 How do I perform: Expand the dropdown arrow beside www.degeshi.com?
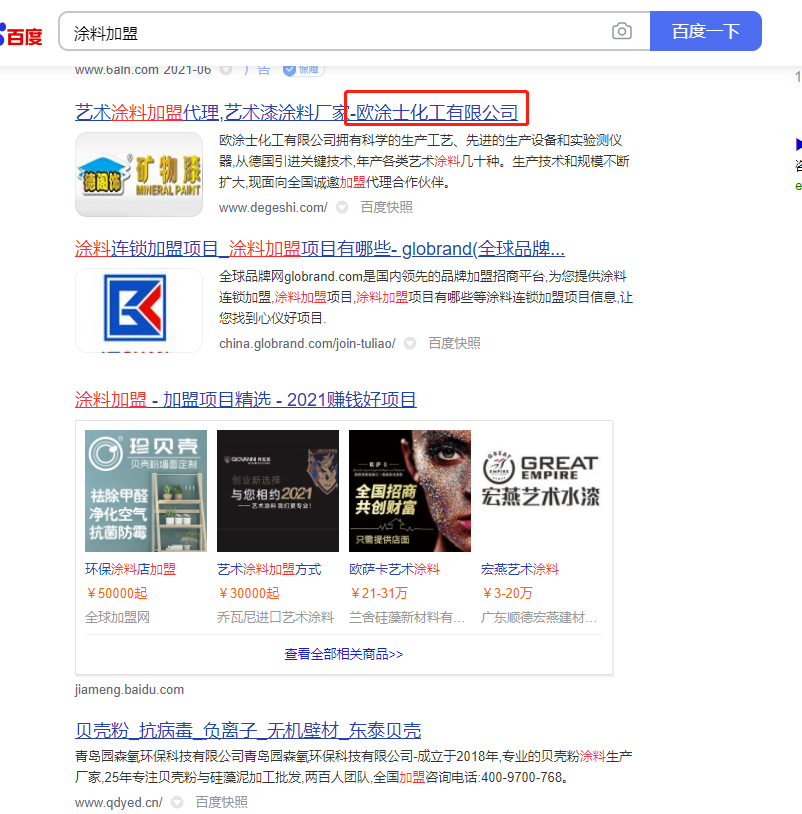point(340,208)
